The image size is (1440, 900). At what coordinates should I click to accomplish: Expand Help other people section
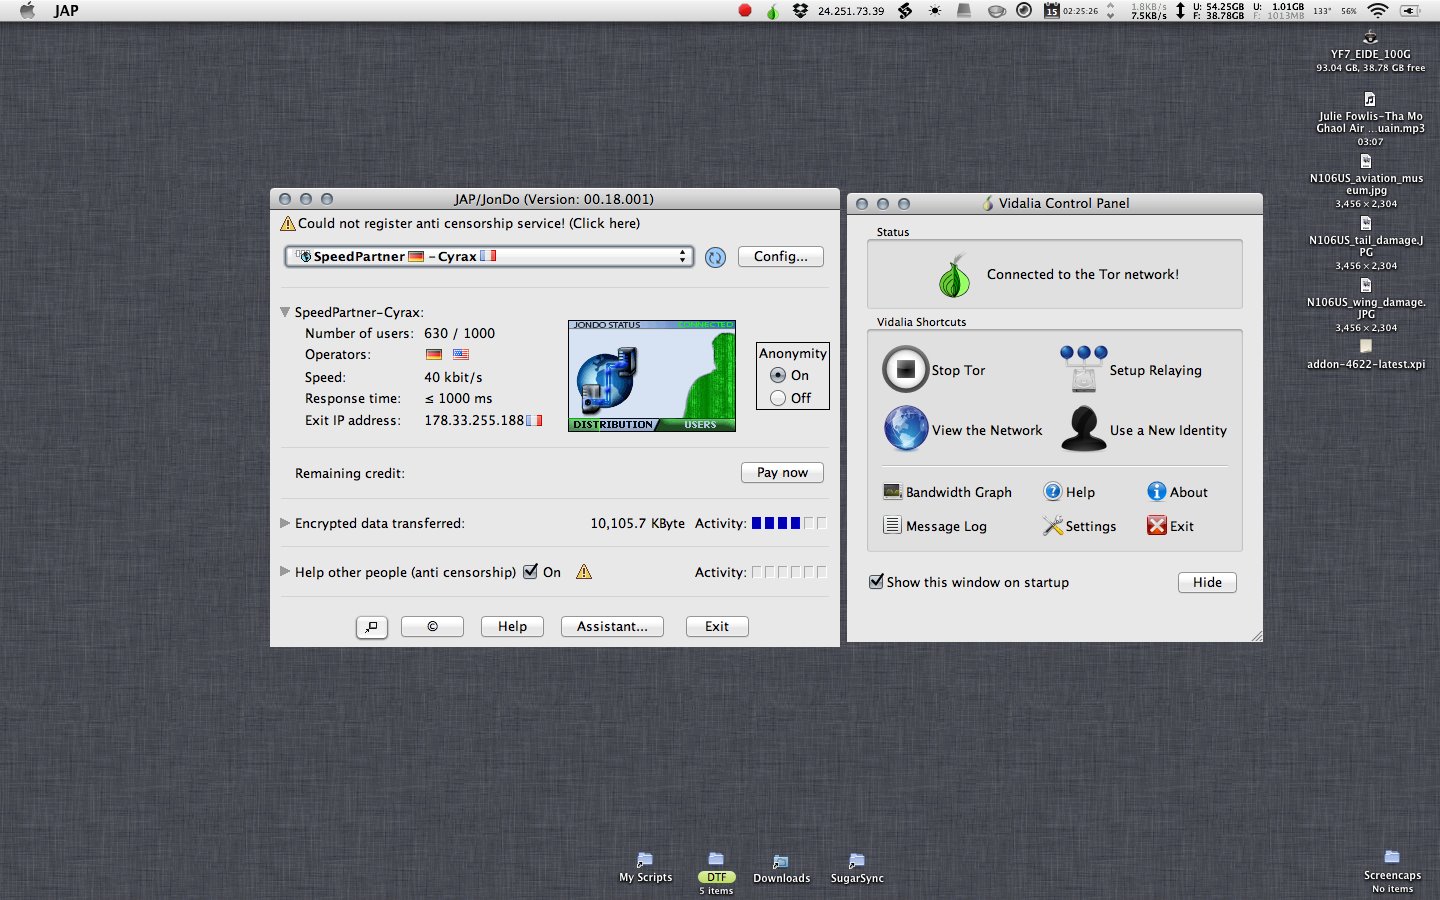coord(285,572)
